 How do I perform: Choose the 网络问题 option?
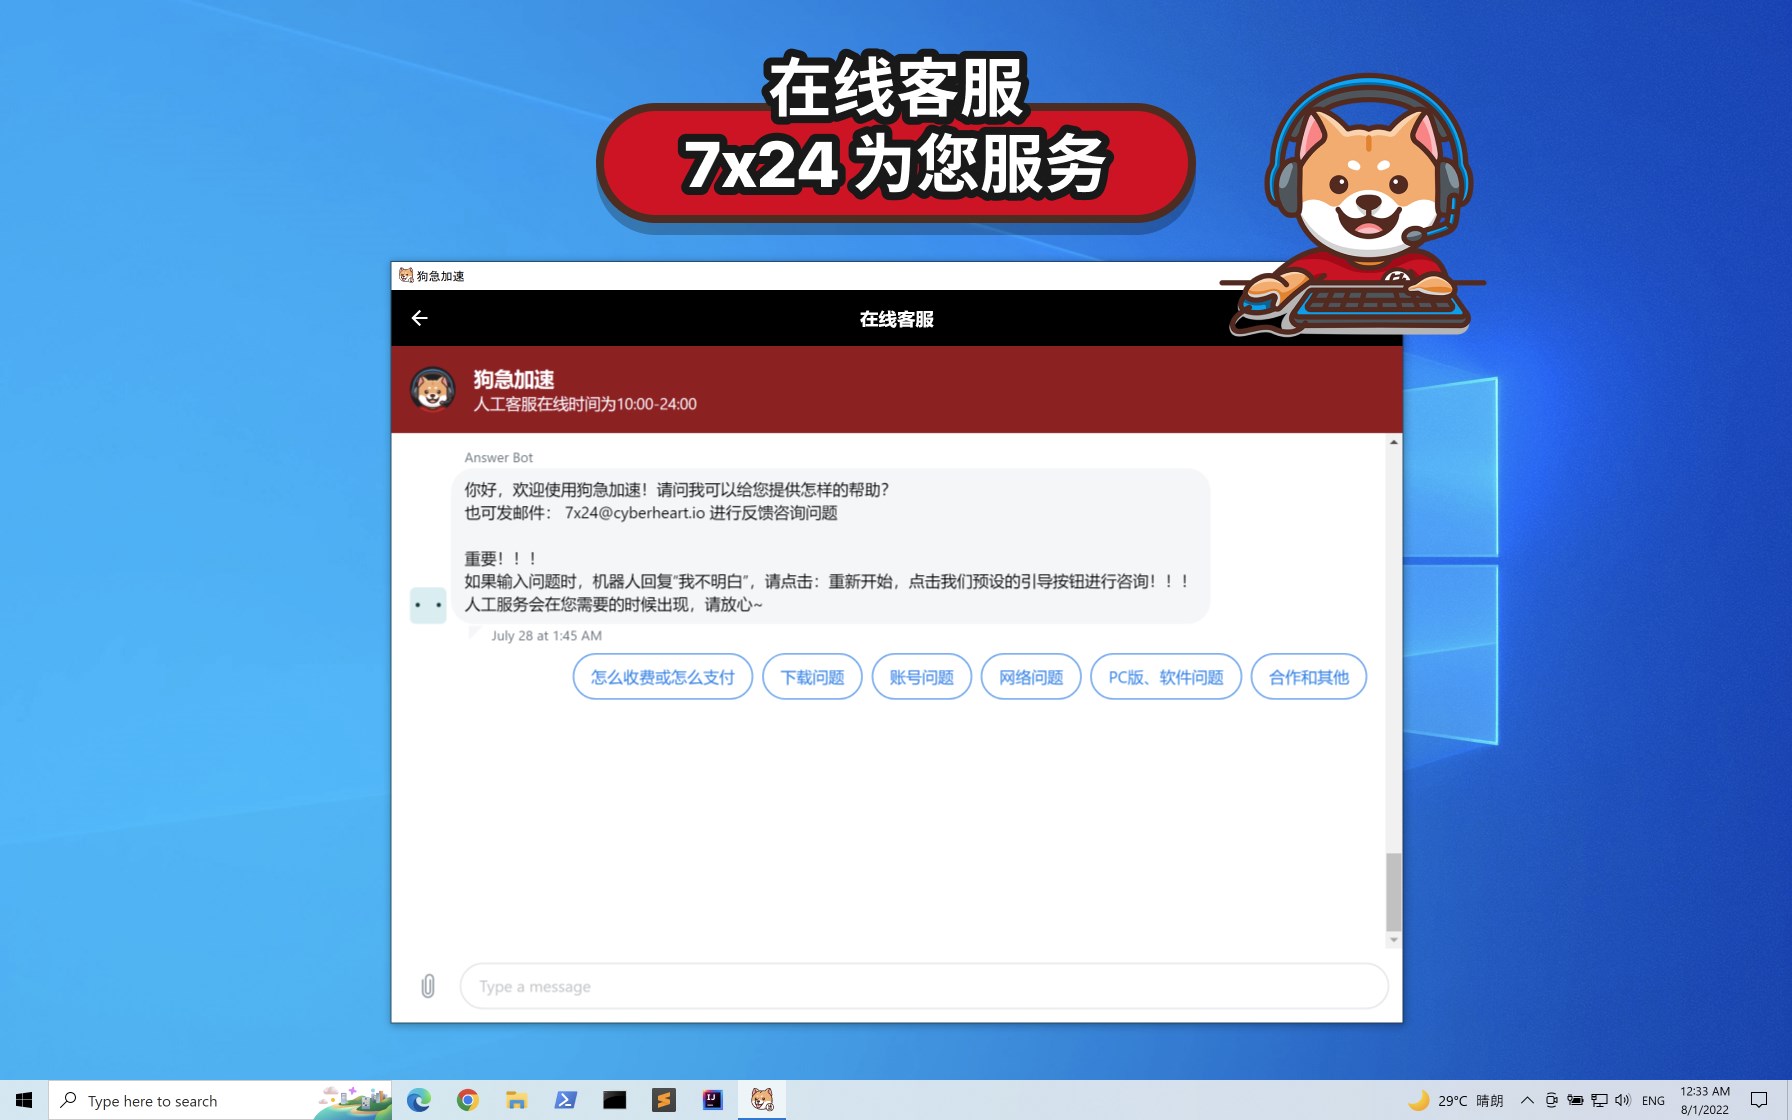(1031, 677)
